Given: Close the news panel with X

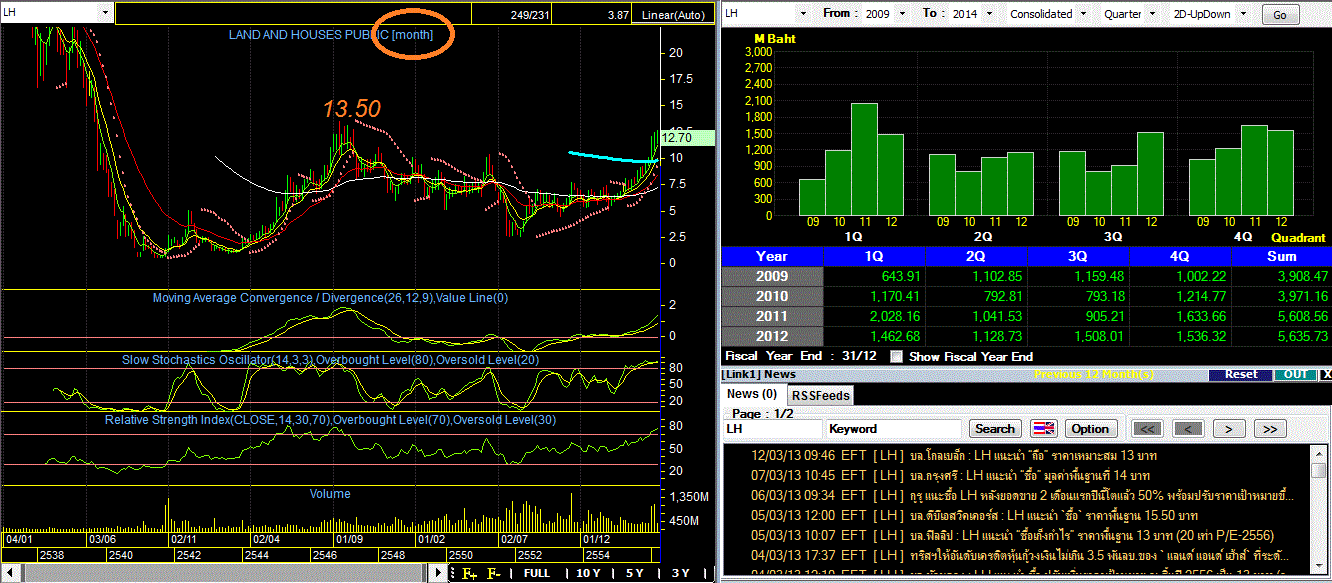Looking at the screenshot, I should point(1325,374).
